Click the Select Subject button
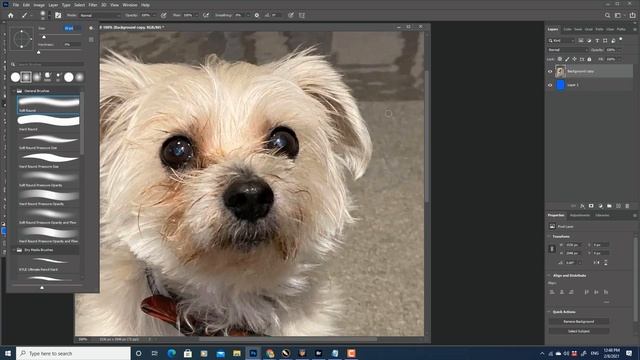 coord(579,331)
